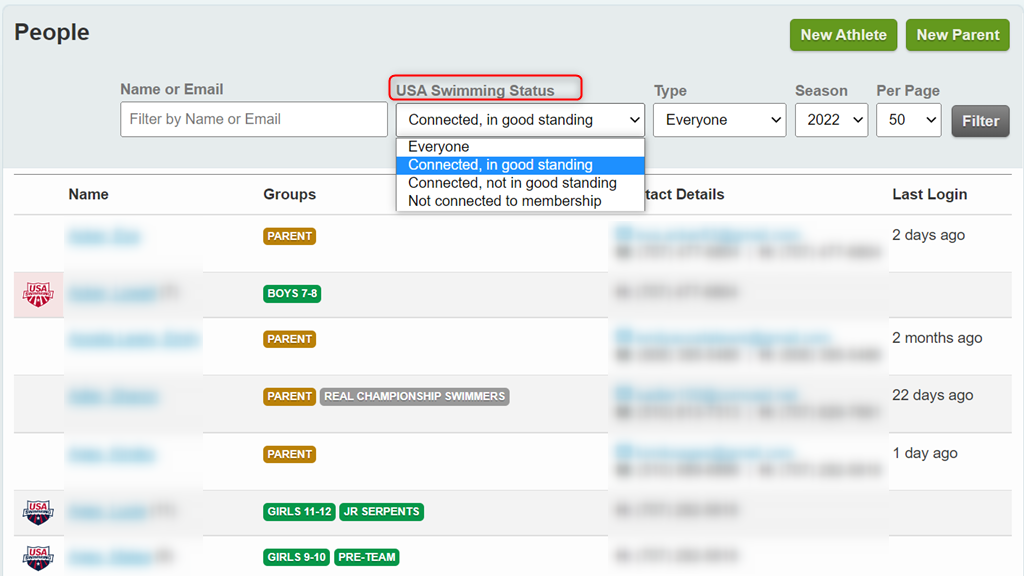
Task: Click the USA Swimming logo on GIRLS 11-12 row
Action: 38,512
